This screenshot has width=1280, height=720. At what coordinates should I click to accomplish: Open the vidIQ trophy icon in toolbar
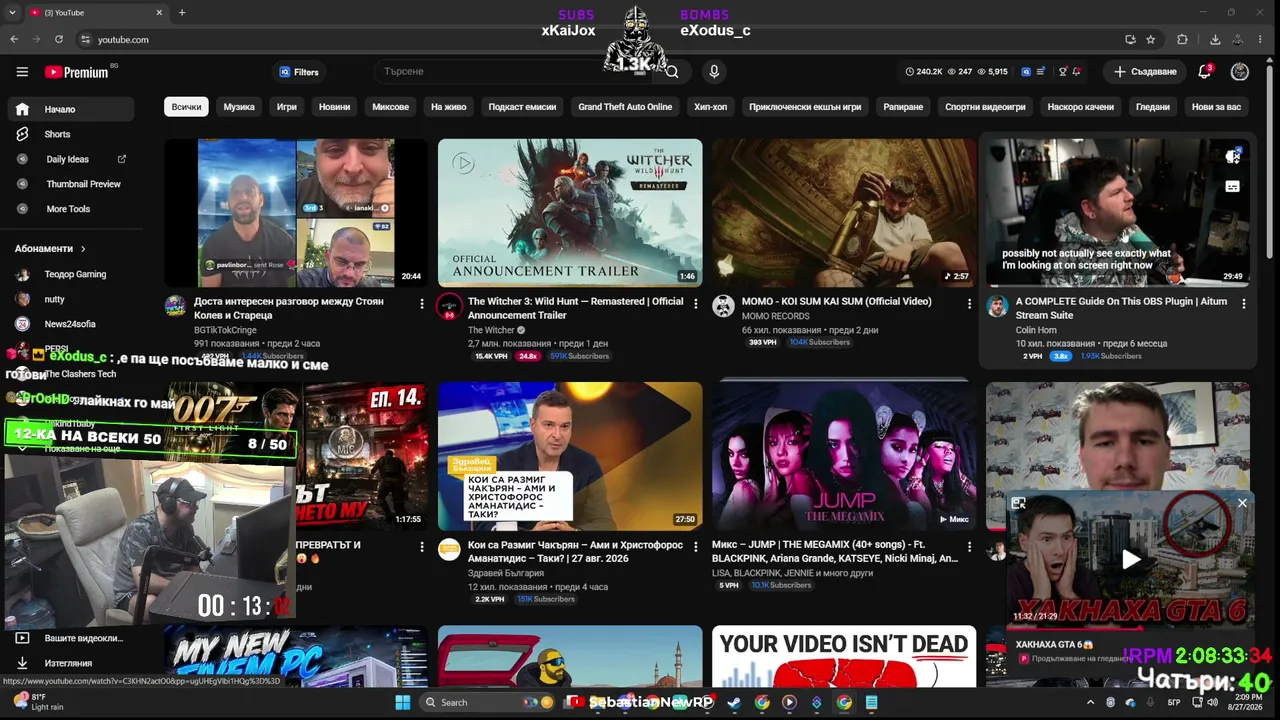tap(1062, 72)
